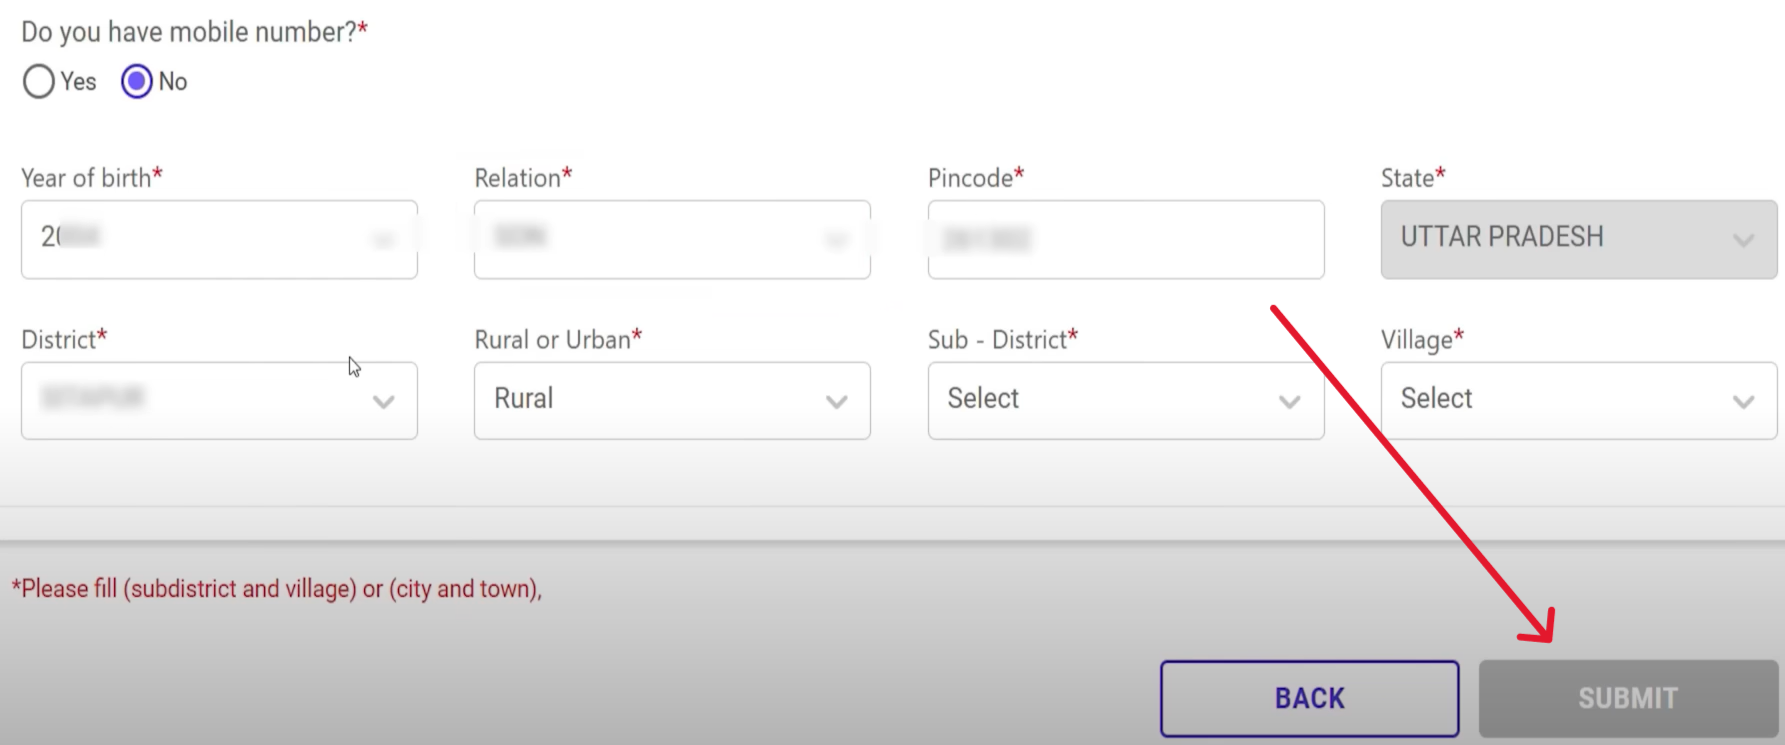The image size is (1785, 745).
Task: Toggle the mobile number answer to Yes
Action: pyautogui.click(x=38, y=82)
